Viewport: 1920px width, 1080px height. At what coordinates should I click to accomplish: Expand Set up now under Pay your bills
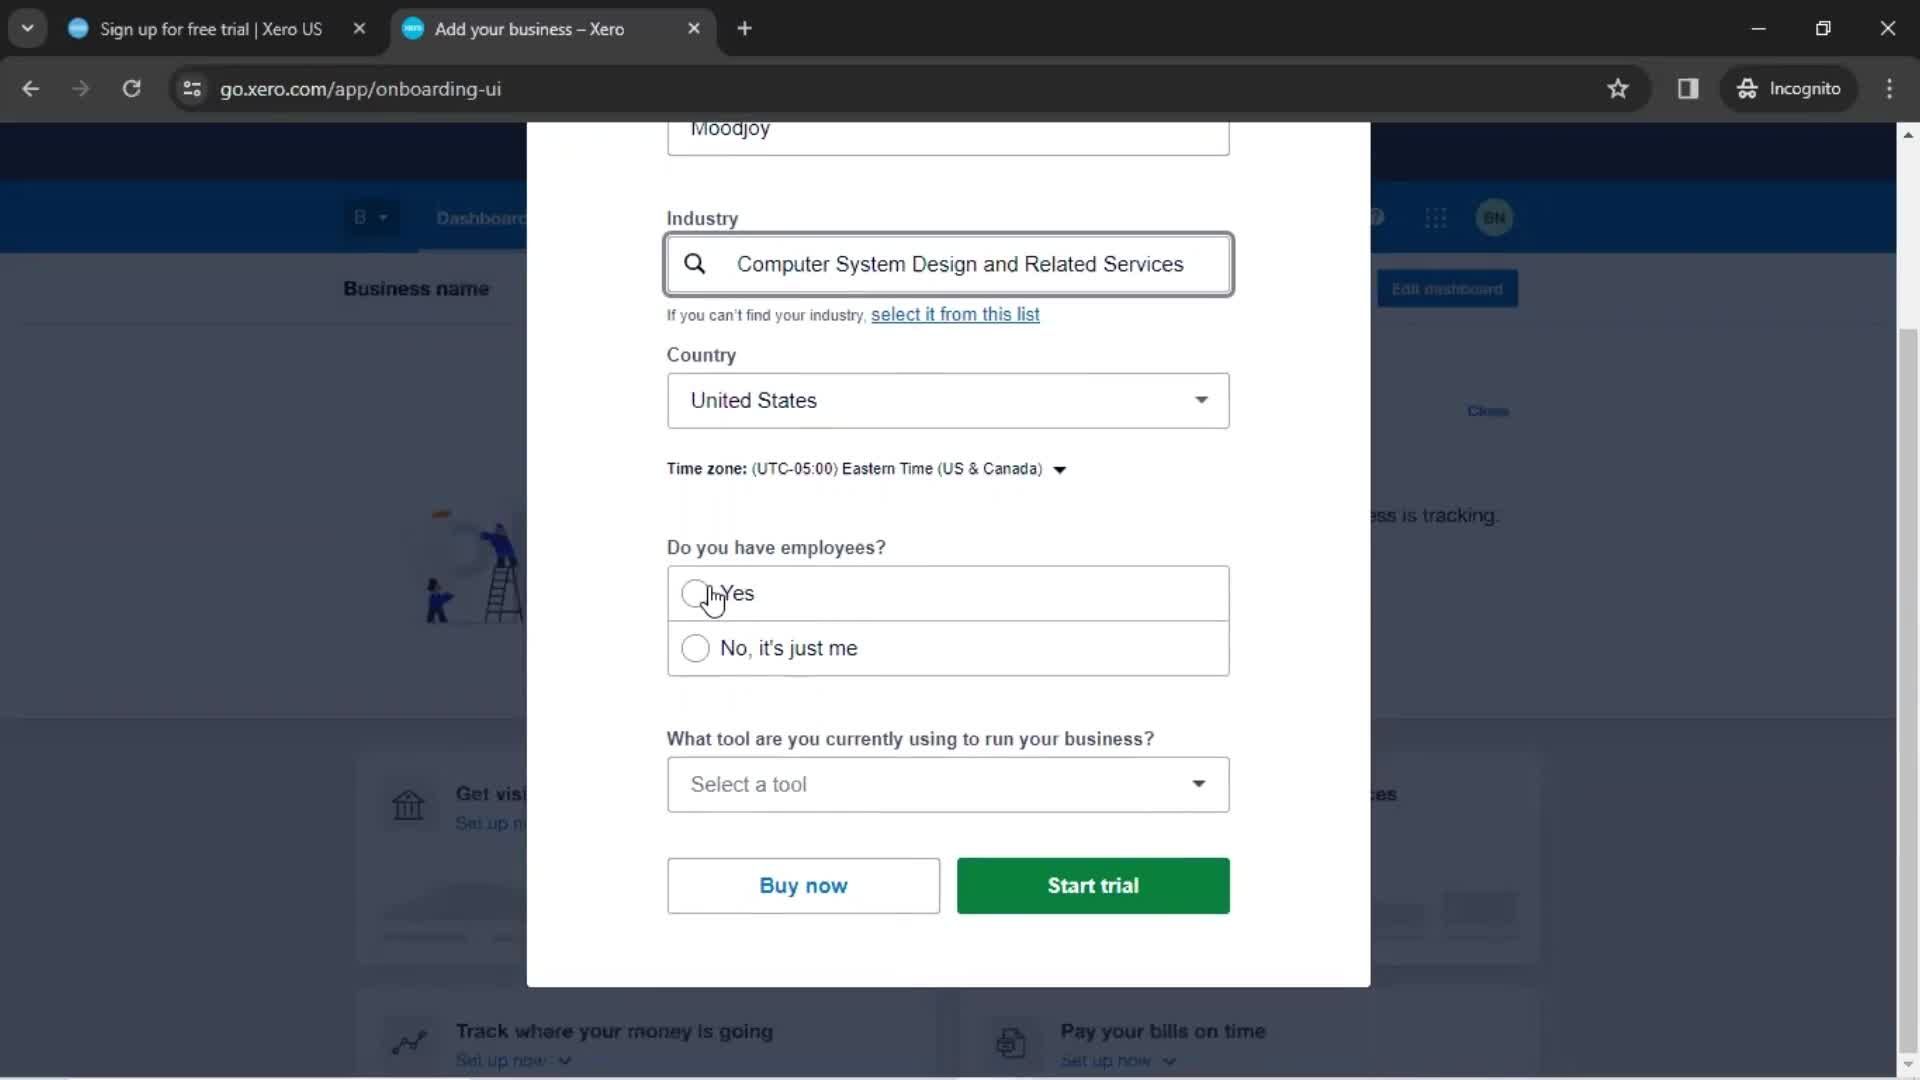click(1118, 1061)
